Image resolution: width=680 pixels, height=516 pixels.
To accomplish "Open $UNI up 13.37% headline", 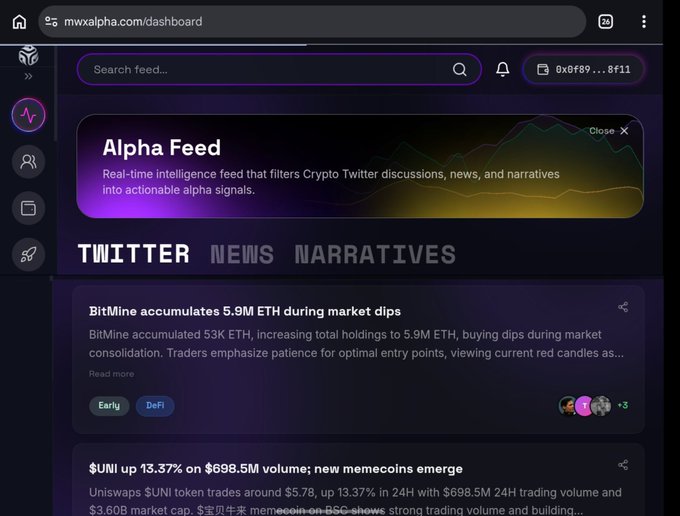I will (275, 469).
